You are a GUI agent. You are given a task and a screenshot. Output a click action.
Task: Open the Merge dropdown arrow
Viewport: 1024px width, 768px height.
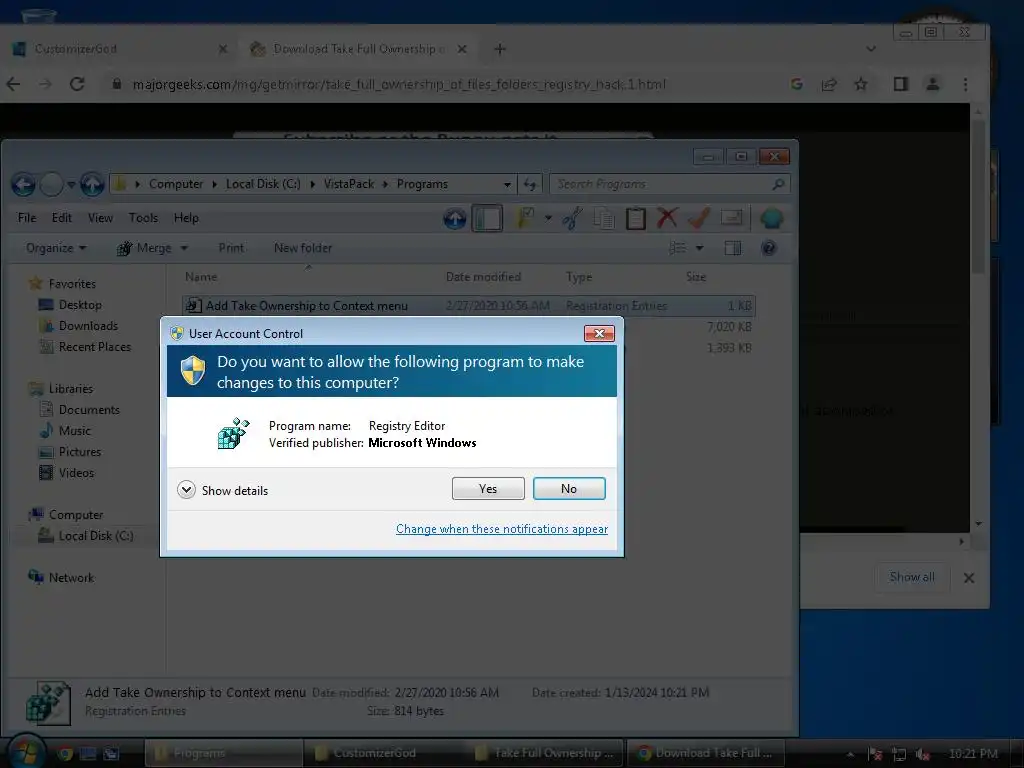[184, 248]
